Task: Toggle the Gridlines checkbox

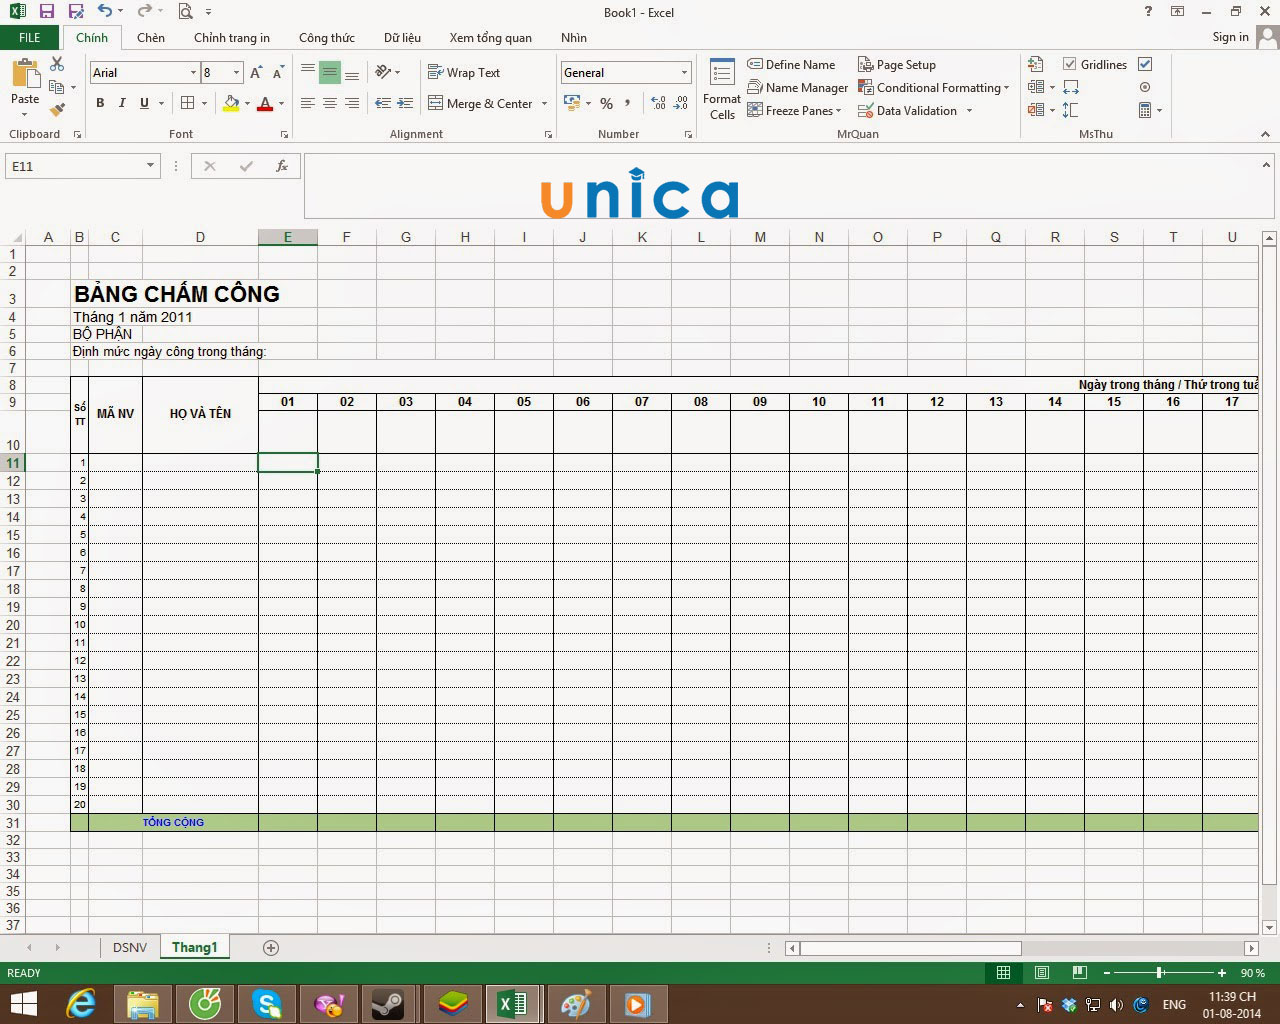Action: pyautogui.click(x=1072, y=64)
